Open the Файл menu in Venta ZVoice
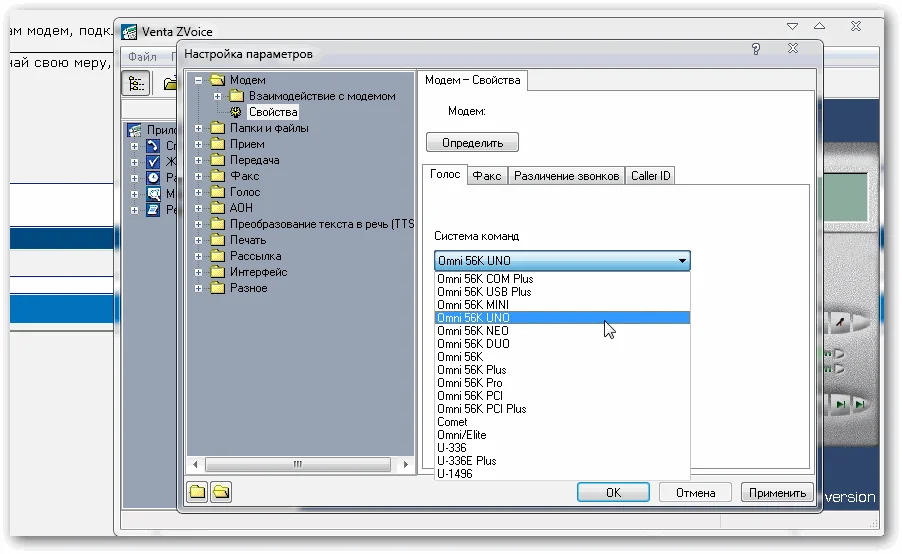The width and height of the screenshot is (902, 554). point(142,56)
